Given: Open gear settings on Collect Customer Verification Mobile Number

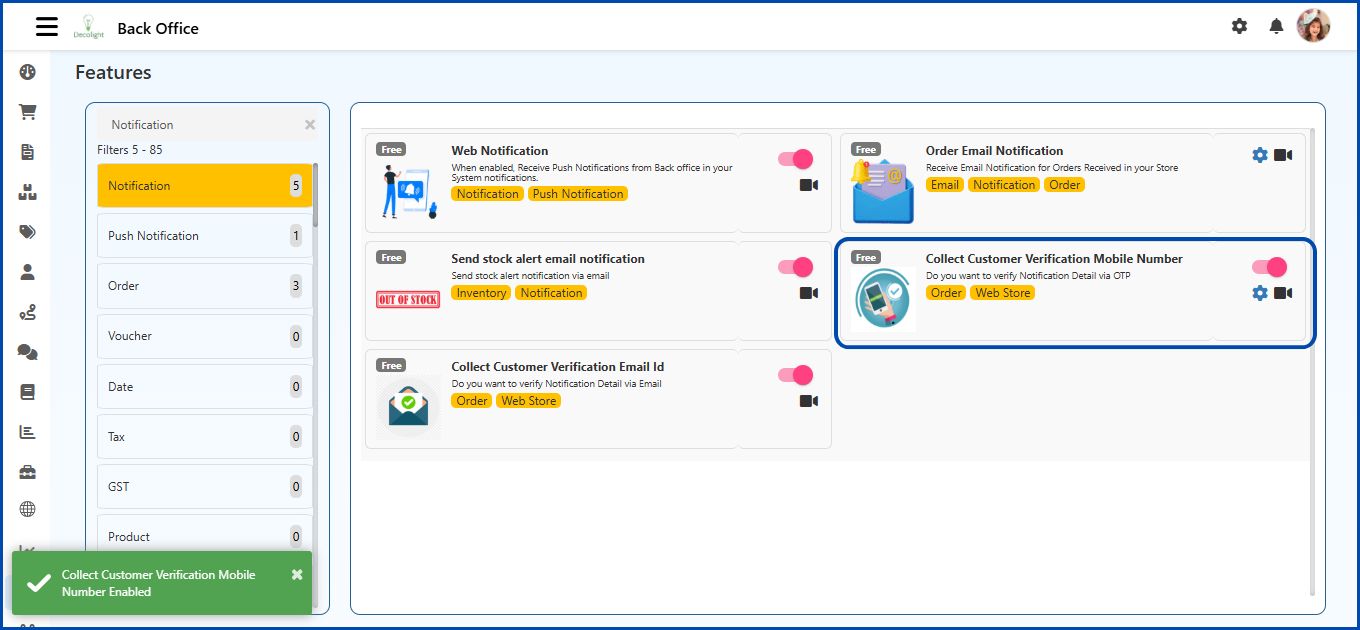Looking at the screenshot, I should point(1259,293).
